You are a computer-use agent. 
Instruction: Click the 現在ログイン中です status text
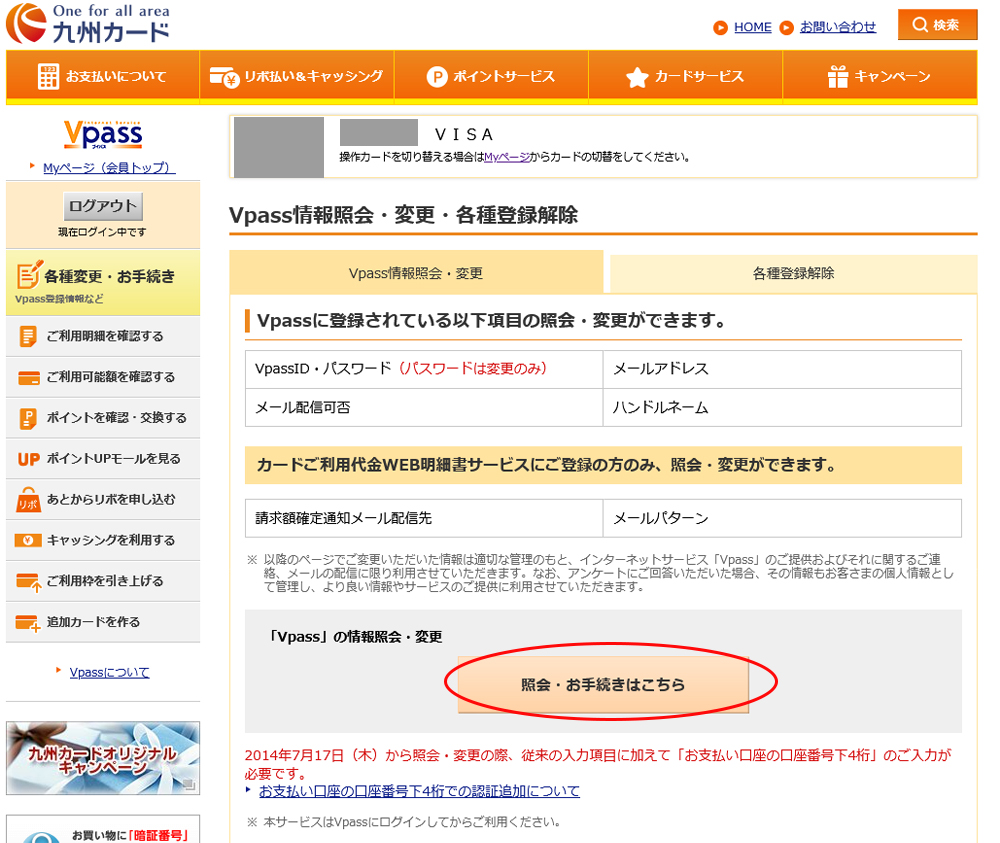click(102, 232)
